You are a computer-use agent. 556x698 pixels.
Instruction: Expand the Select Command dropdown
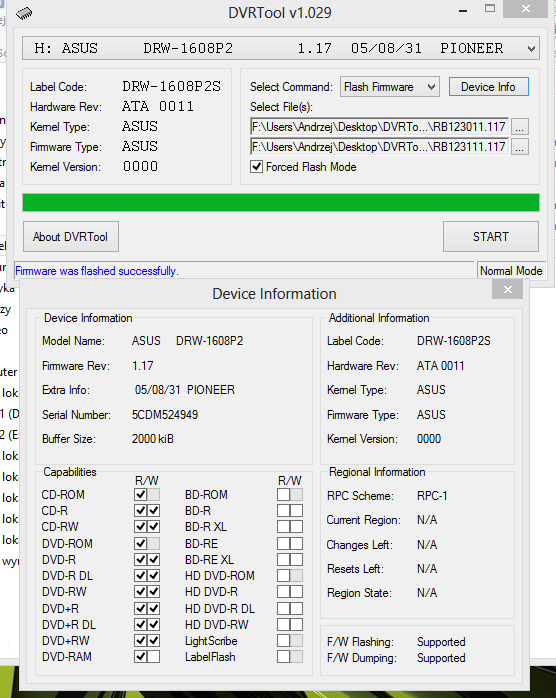(431, 87)
